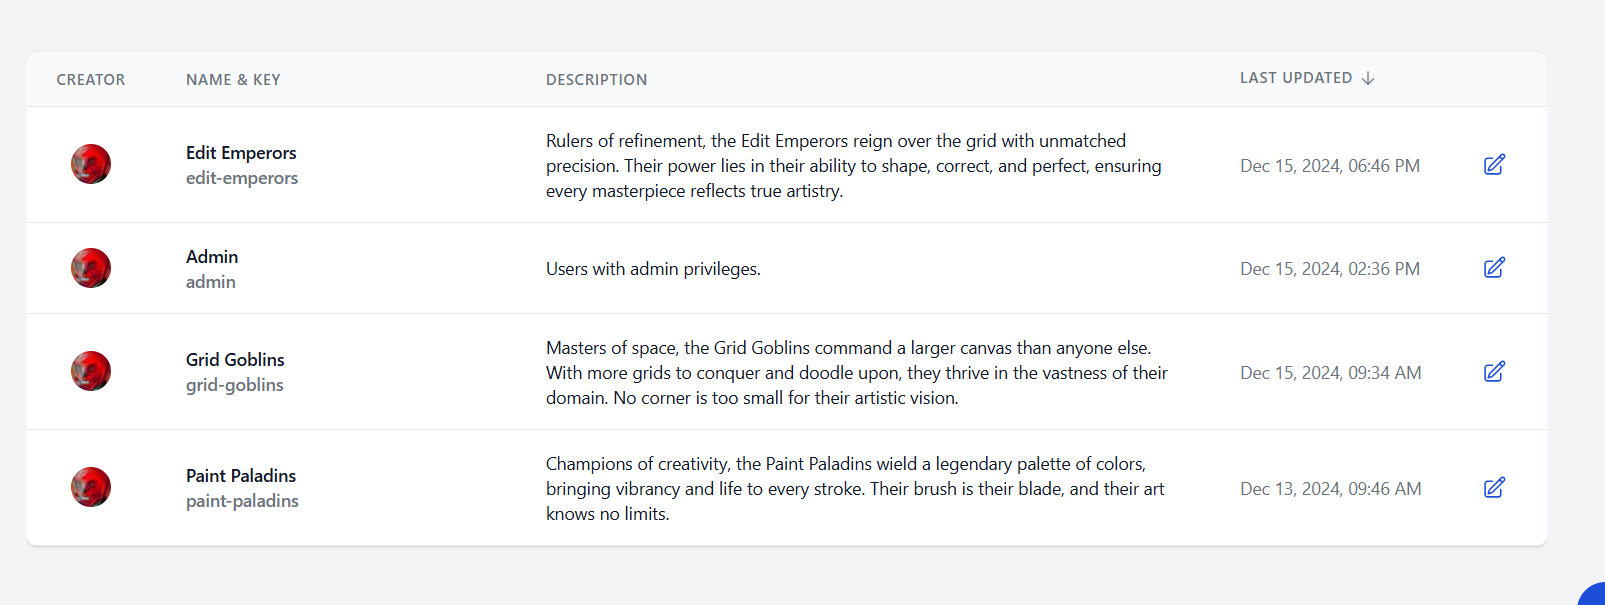Click the edit-emperors key text

pos(242,178)
